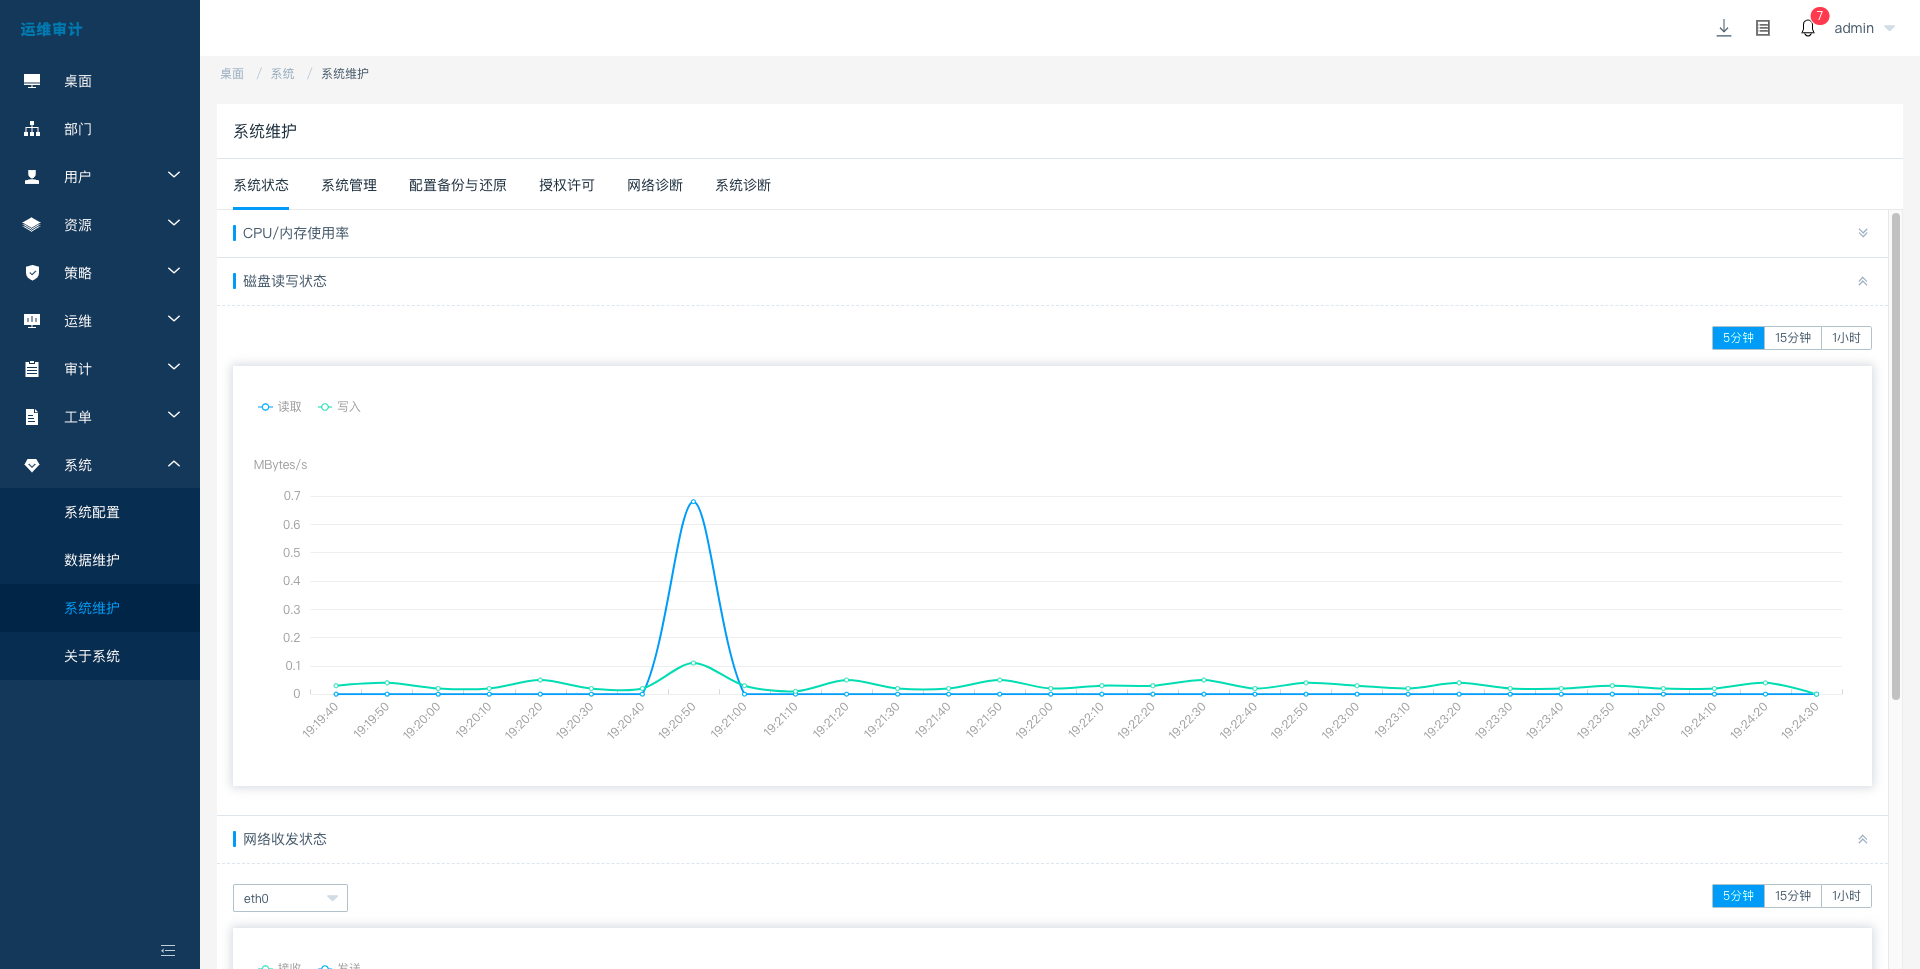Click the 部门 organization icon in the sidebar
Screen dimensions: 1920x969
(32, 129)
